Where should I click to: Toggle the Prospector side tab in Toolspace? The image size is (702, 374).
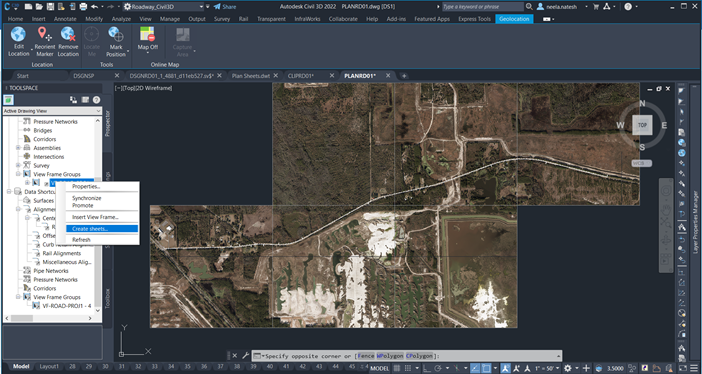107,123
